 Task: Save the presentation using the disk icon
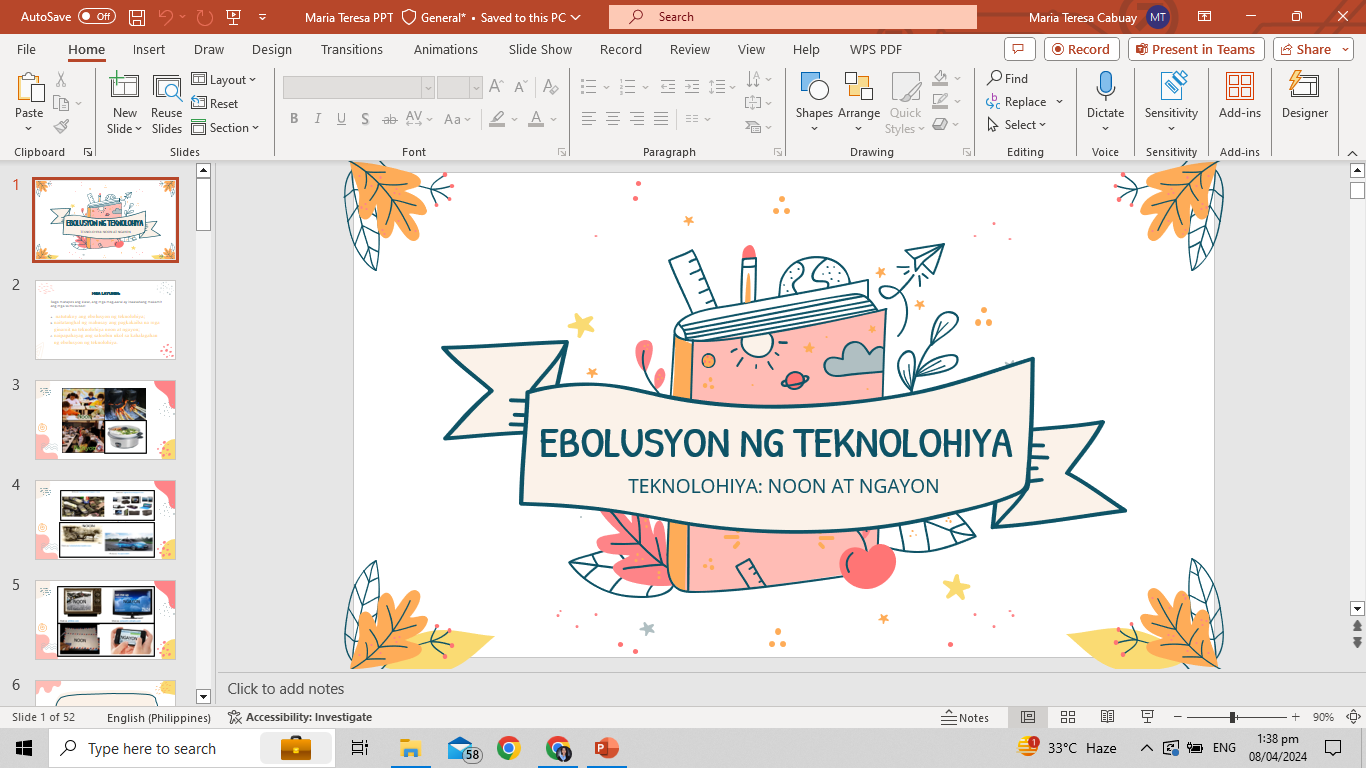point(137,17)
